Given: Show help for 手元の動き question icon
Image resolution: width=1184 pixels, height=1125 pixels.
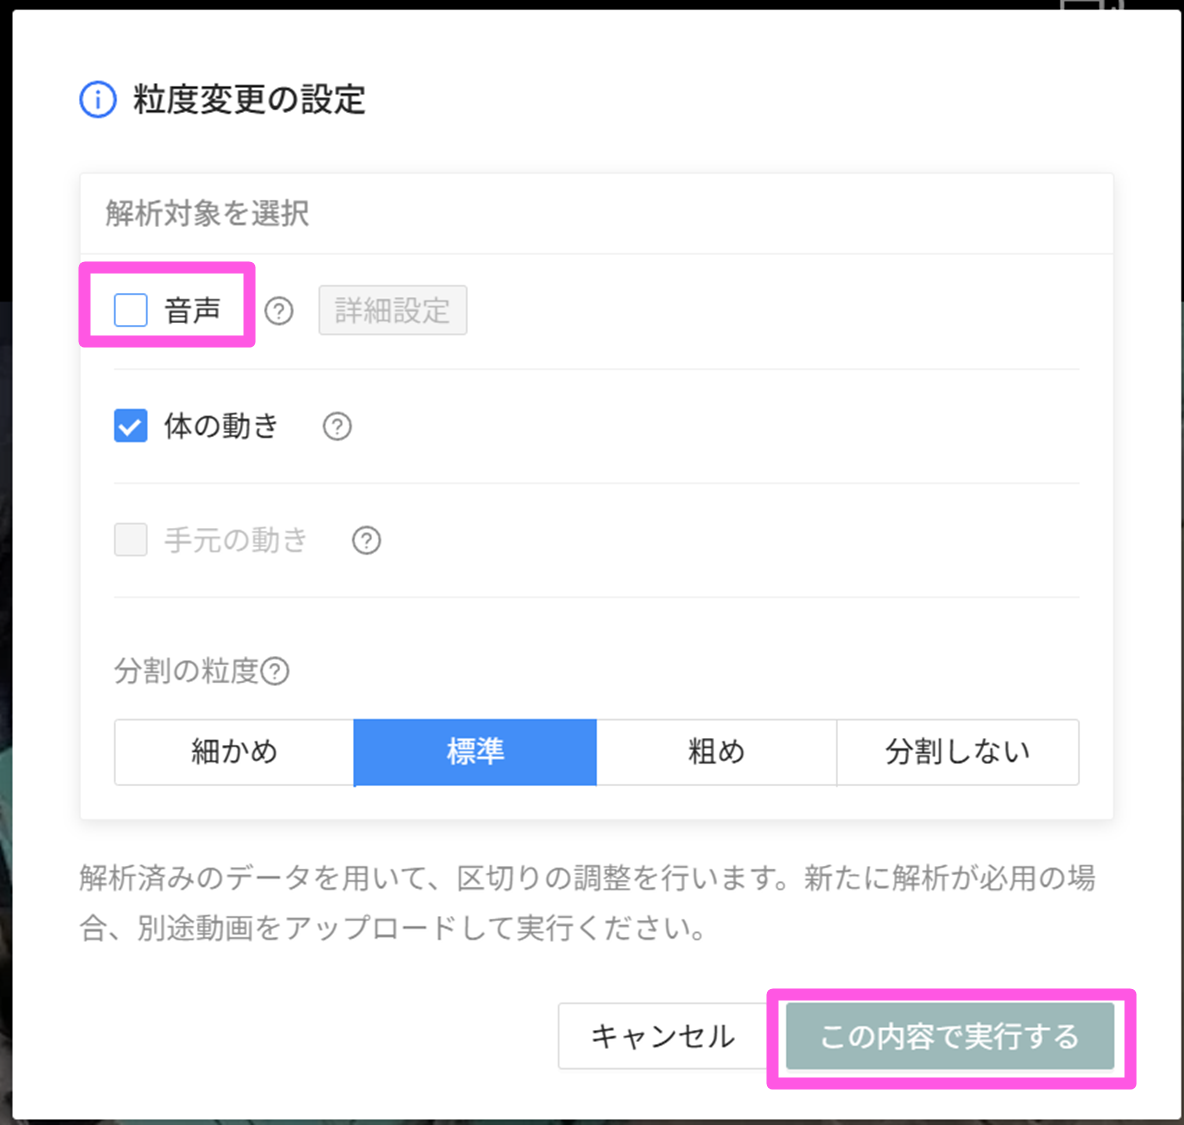Looking at the screenshot, I should tap(366, 541).
